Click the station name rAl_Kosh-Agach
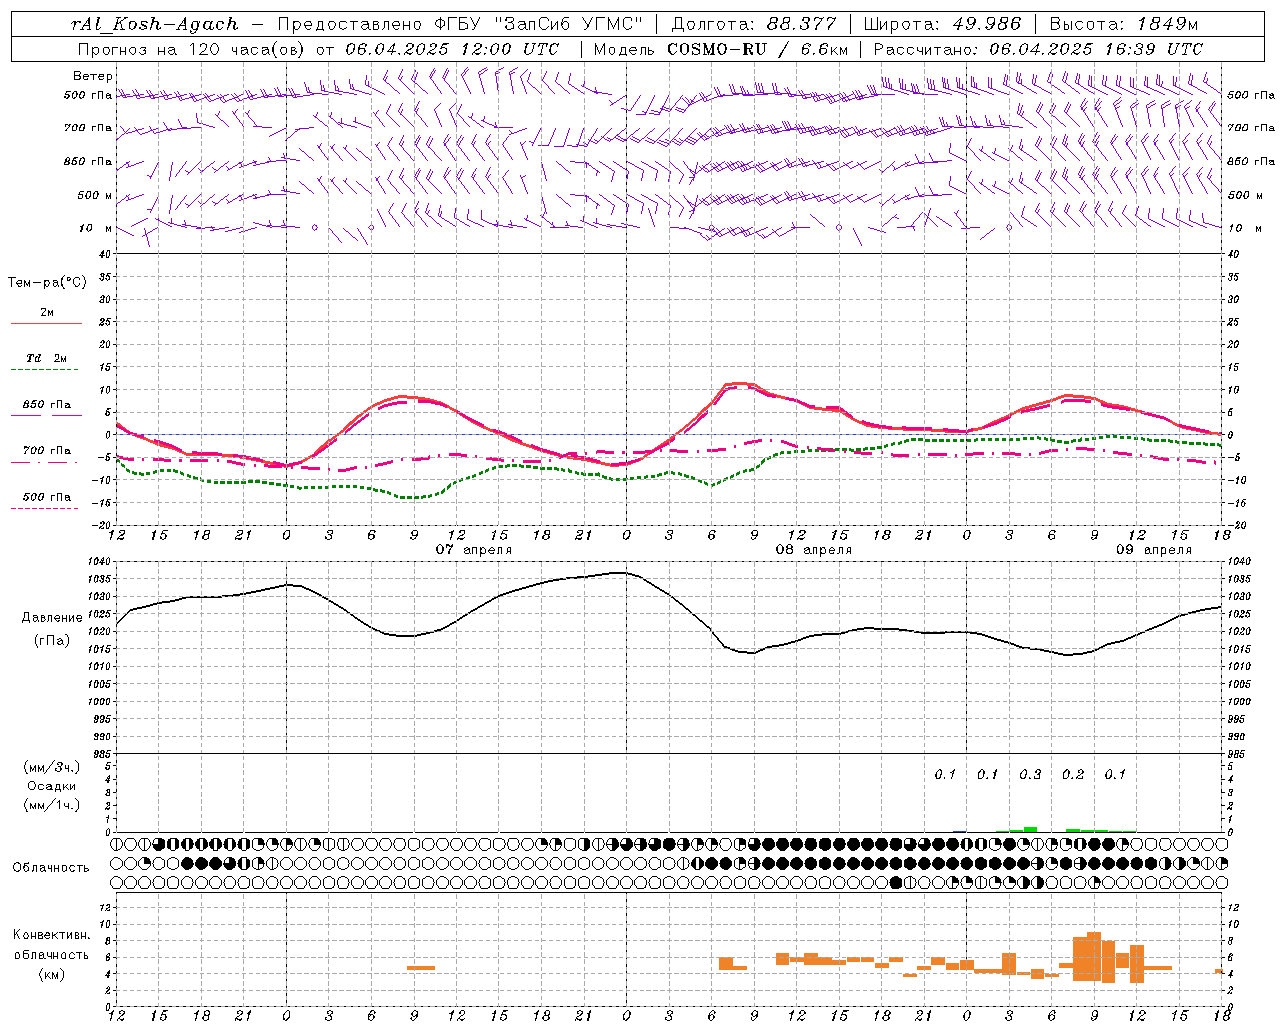 [155, 24]
